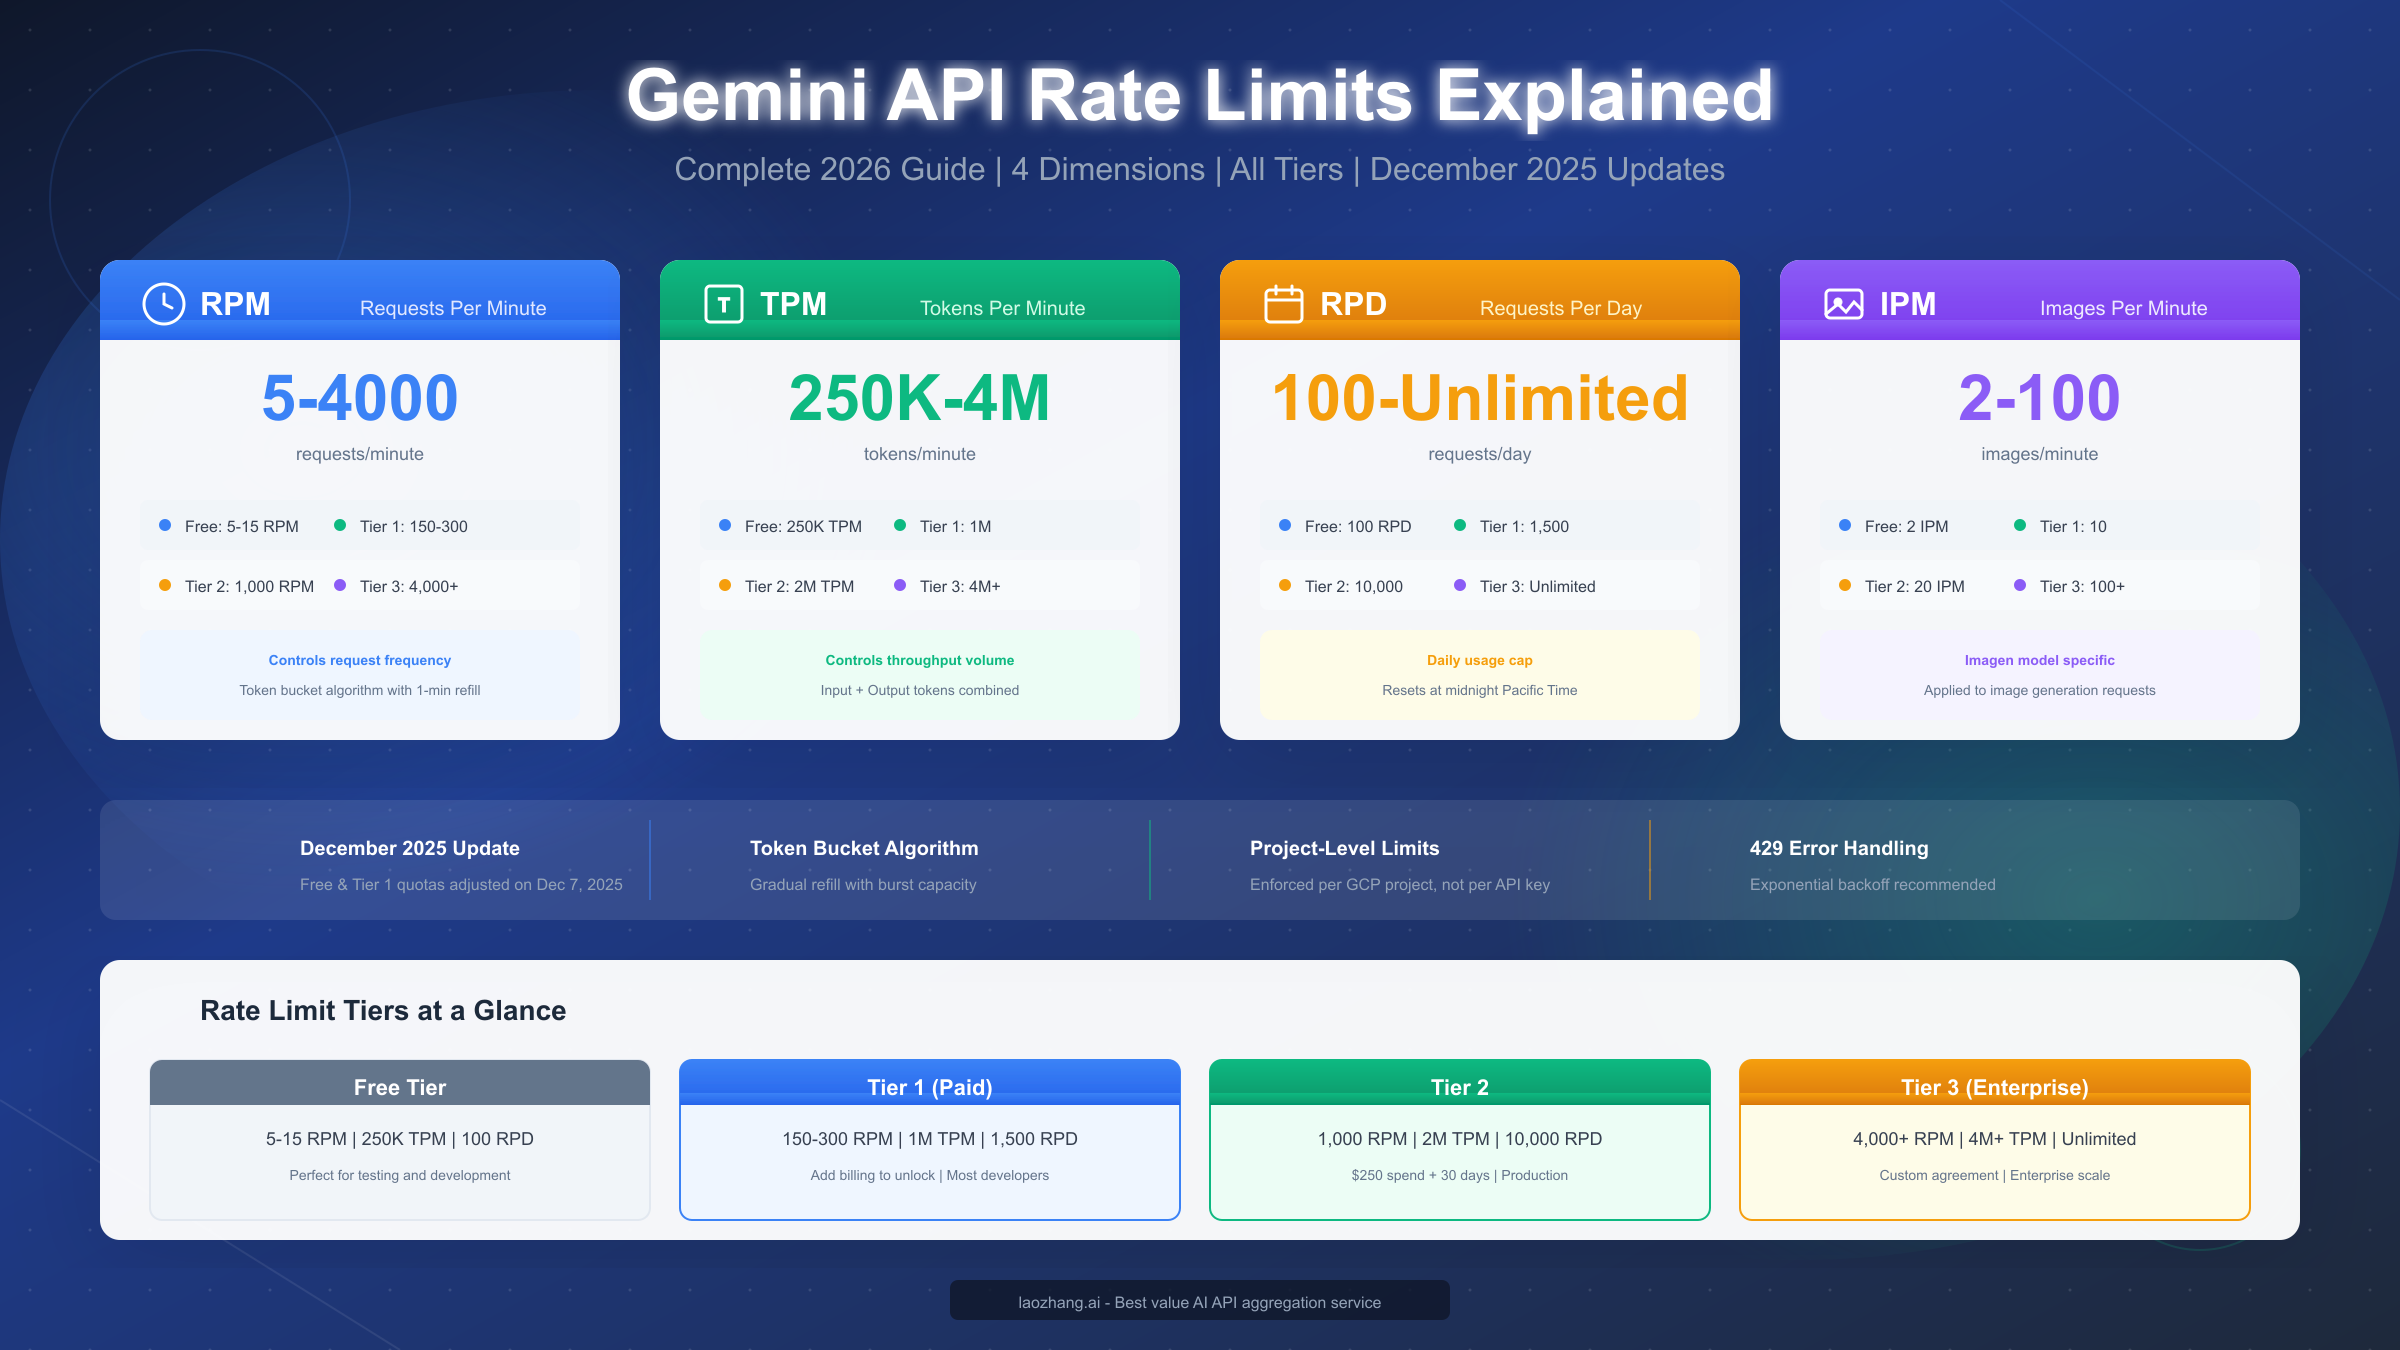The height and width of the screenshot is (1350, 2400).
Task: Click green dot beside Tier 1: 1M
Action: pos(900,526)
